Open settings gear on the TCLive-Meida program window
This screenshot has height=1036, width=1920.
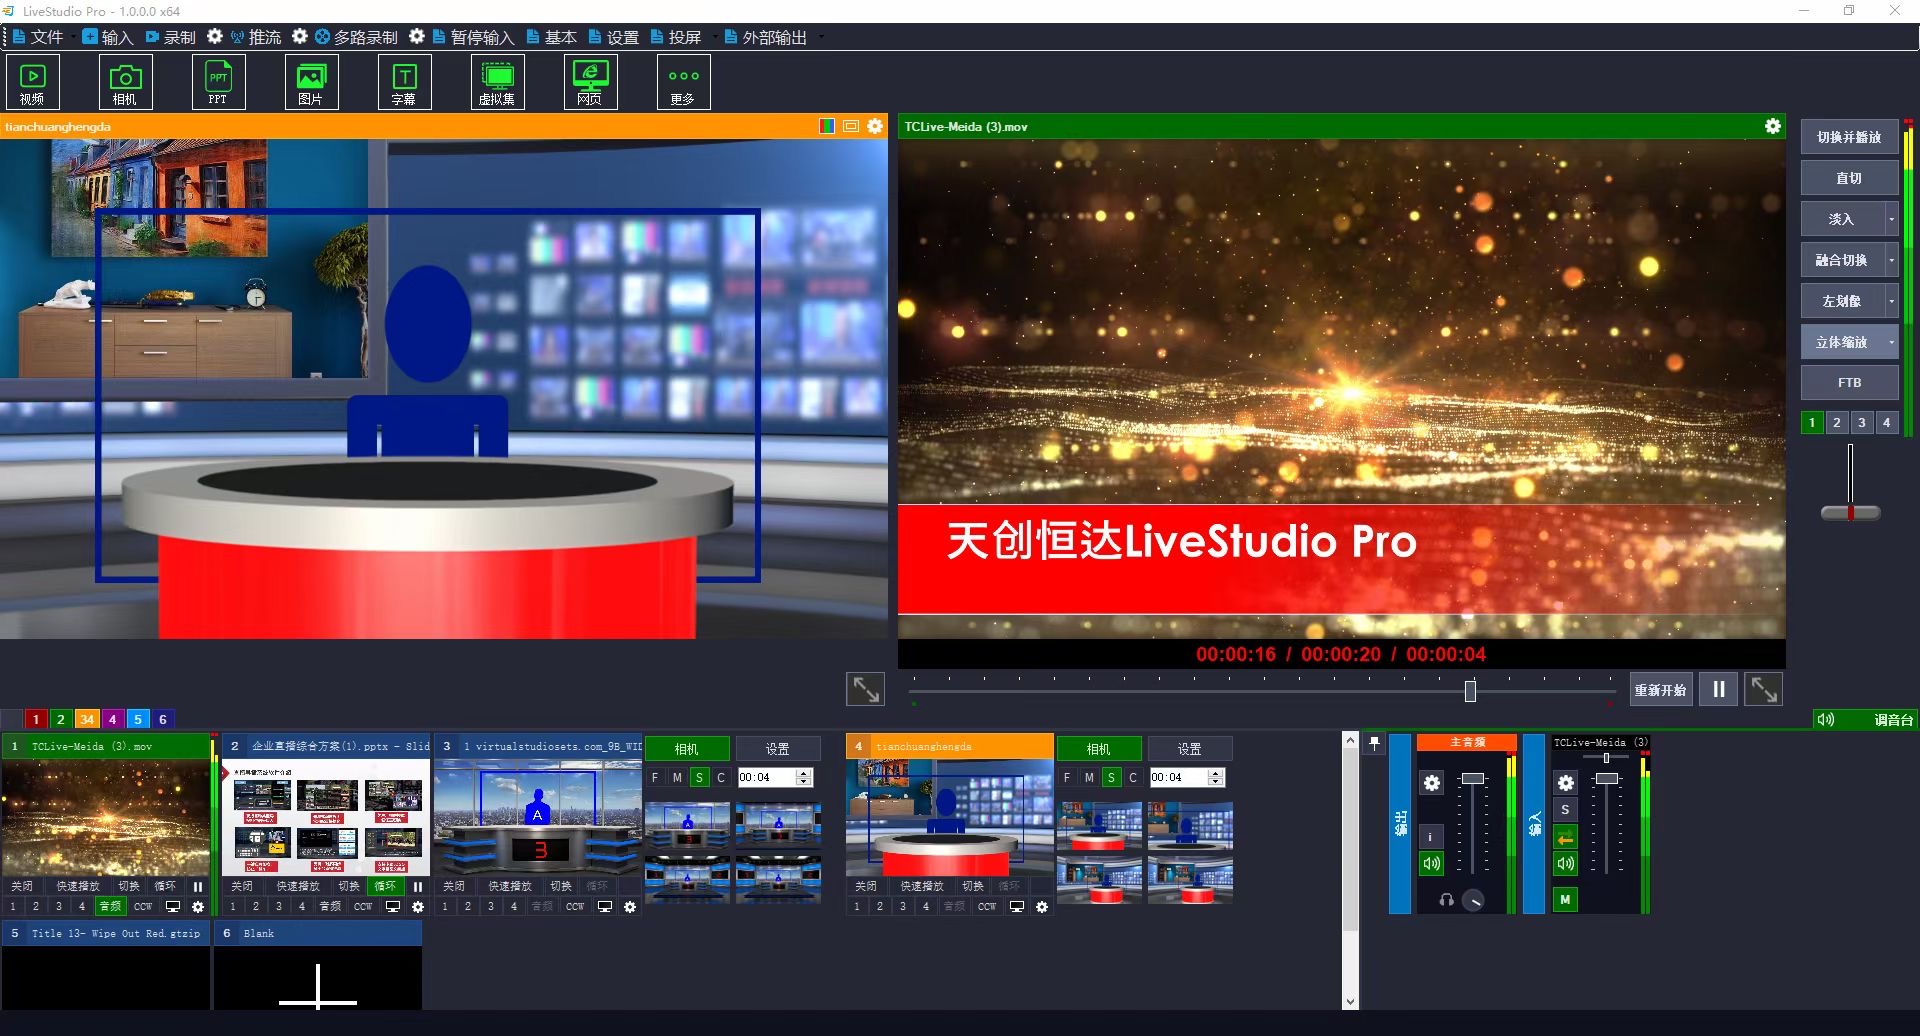(x=1772, y=126)
